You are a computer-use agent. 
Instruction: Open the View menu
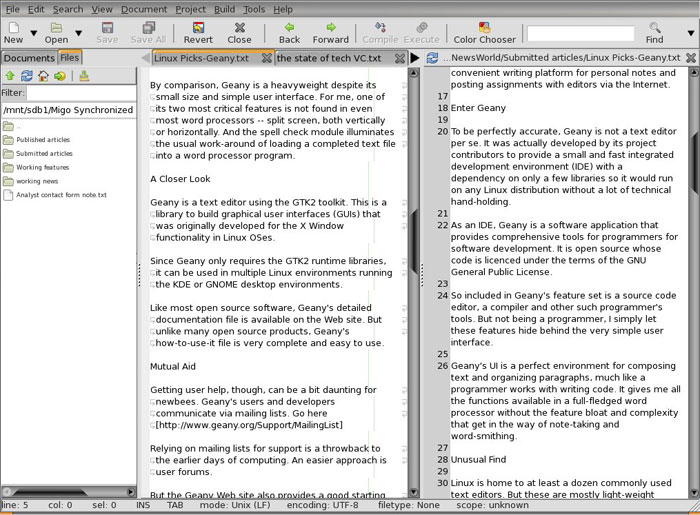102,9
